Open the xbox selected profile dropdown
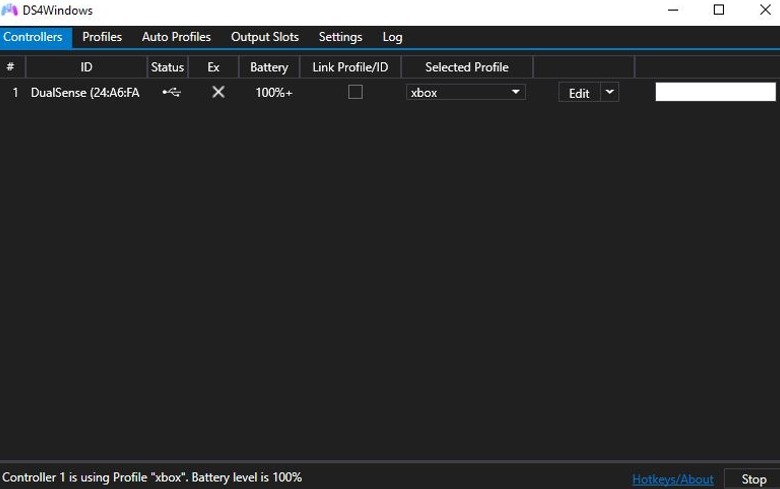This screenshot has width=780, height=489. [x=466, y=93]
